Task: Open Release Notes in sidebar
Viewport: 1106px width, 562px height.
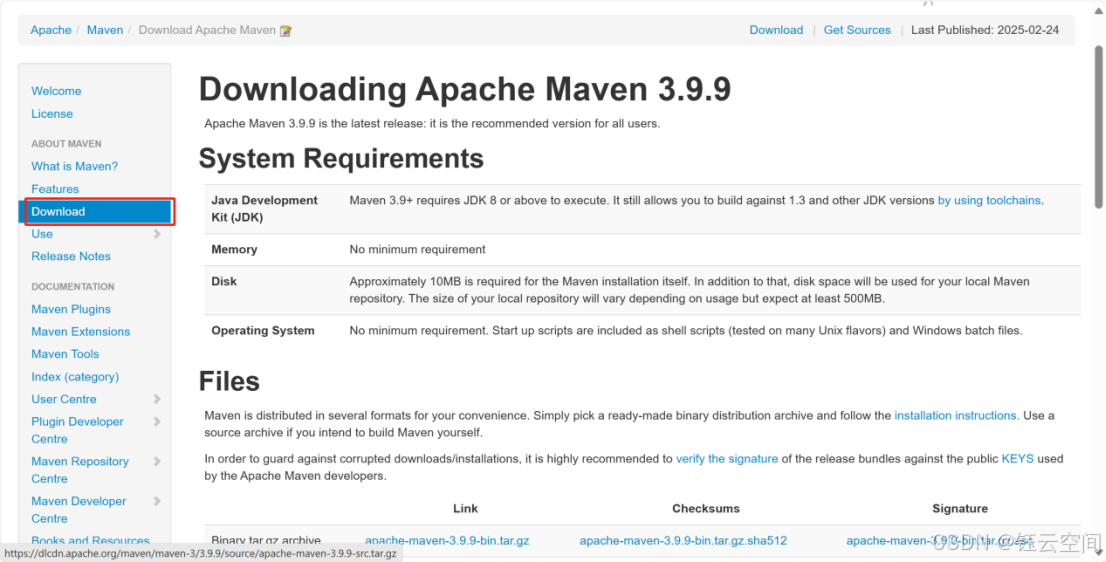Action: coord(71,257)
